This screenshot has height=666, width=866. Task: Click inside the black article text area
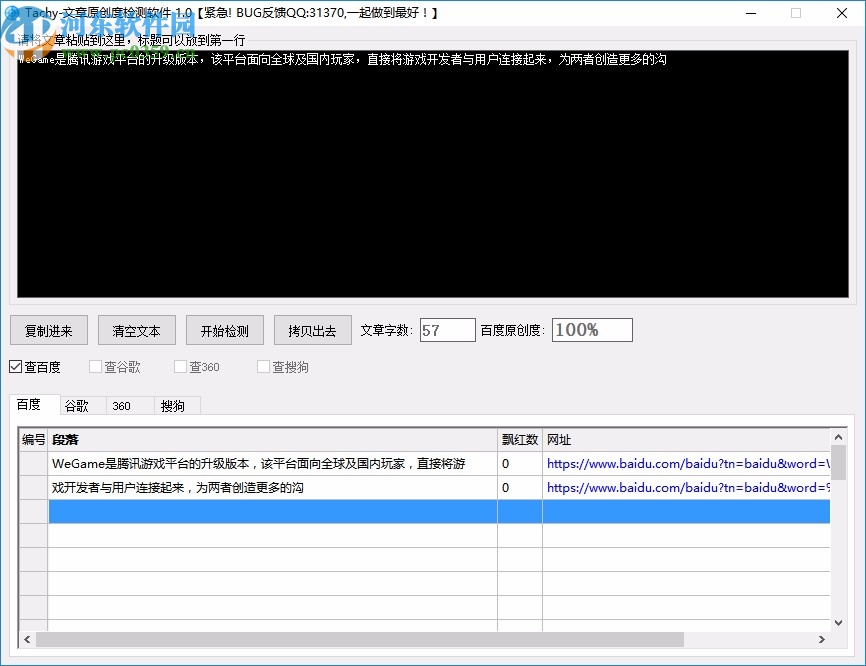[432, 174]
